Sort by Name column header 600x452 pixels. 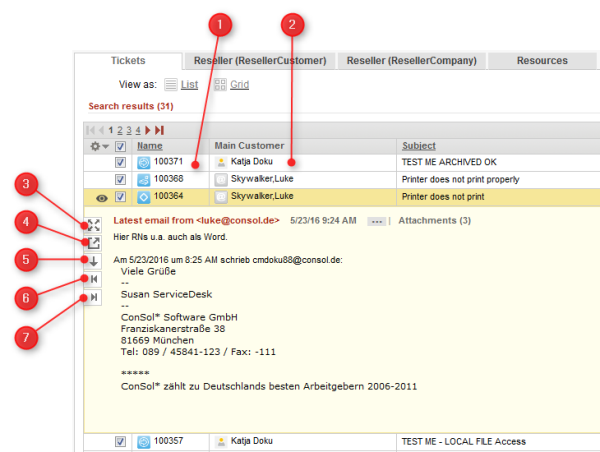pyautogui.click(x=150, y=146)
